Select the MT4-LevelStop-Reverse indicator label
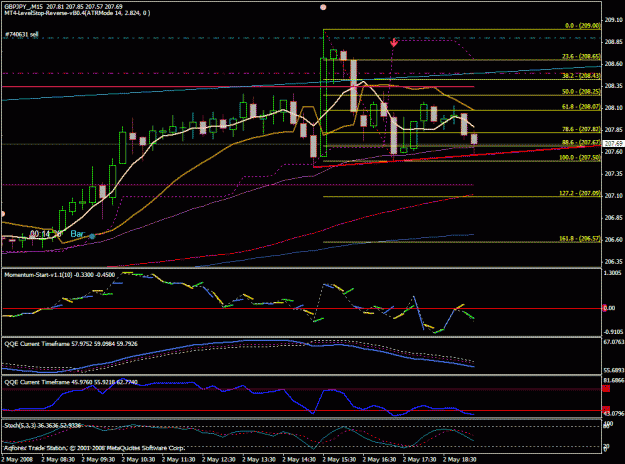 (77, 13)
